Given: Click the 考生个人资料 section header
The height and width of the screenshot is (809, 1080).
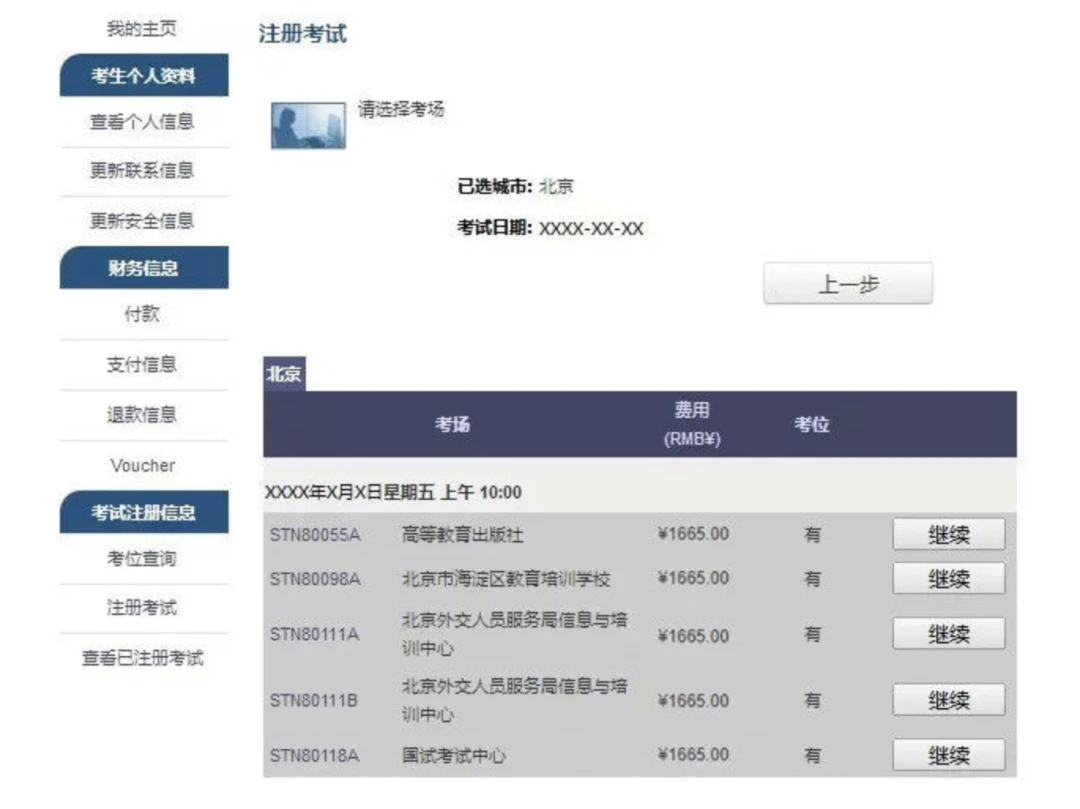Looking at the screenshot, I should coord(144,75).
